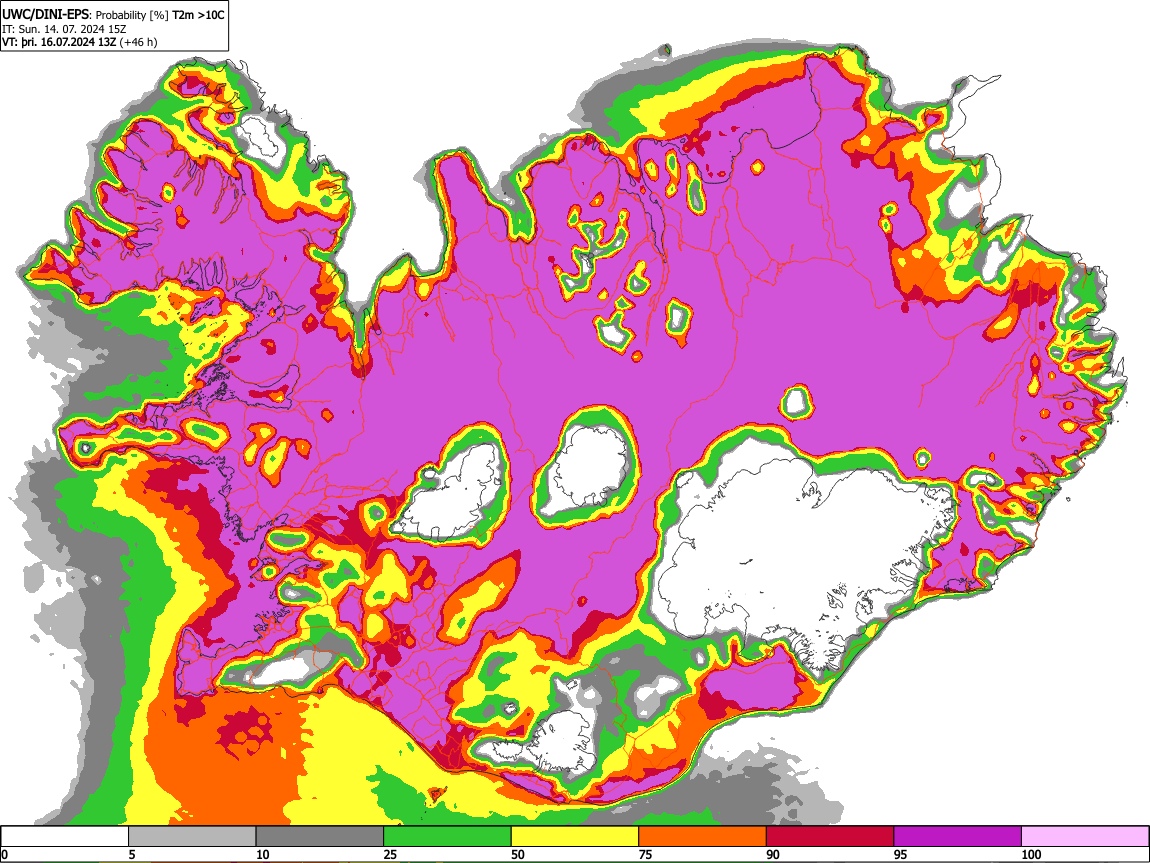Image resolution: width=1150 pixels, height=863 pixels.
Task: Click the legend label '95'
Action: click(x=901, y=855)
